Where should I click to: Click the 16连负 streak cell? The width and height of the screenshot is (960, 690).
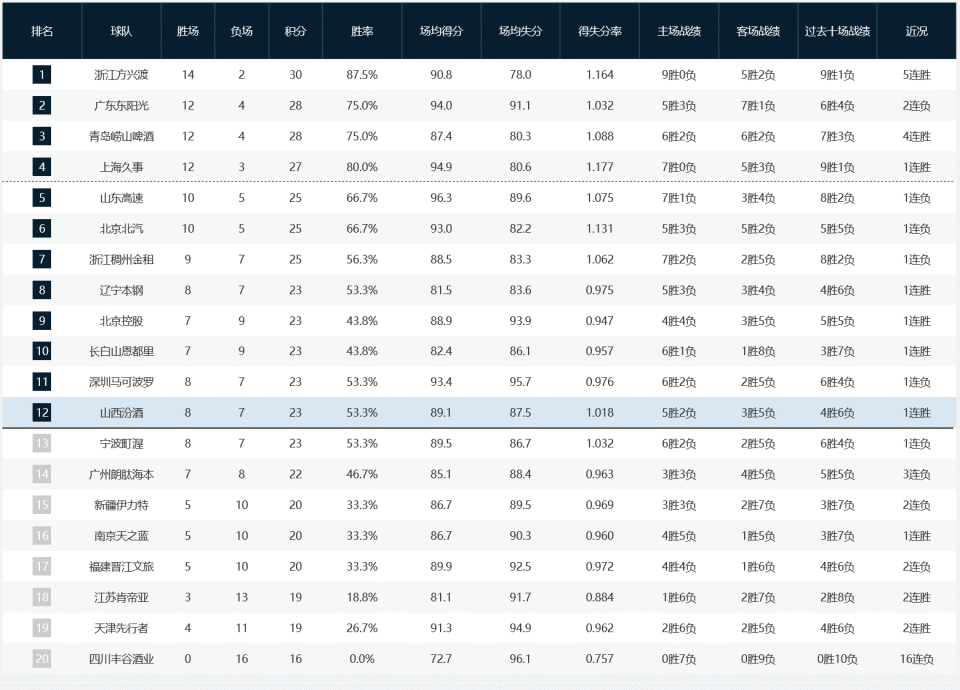point(916,659)
